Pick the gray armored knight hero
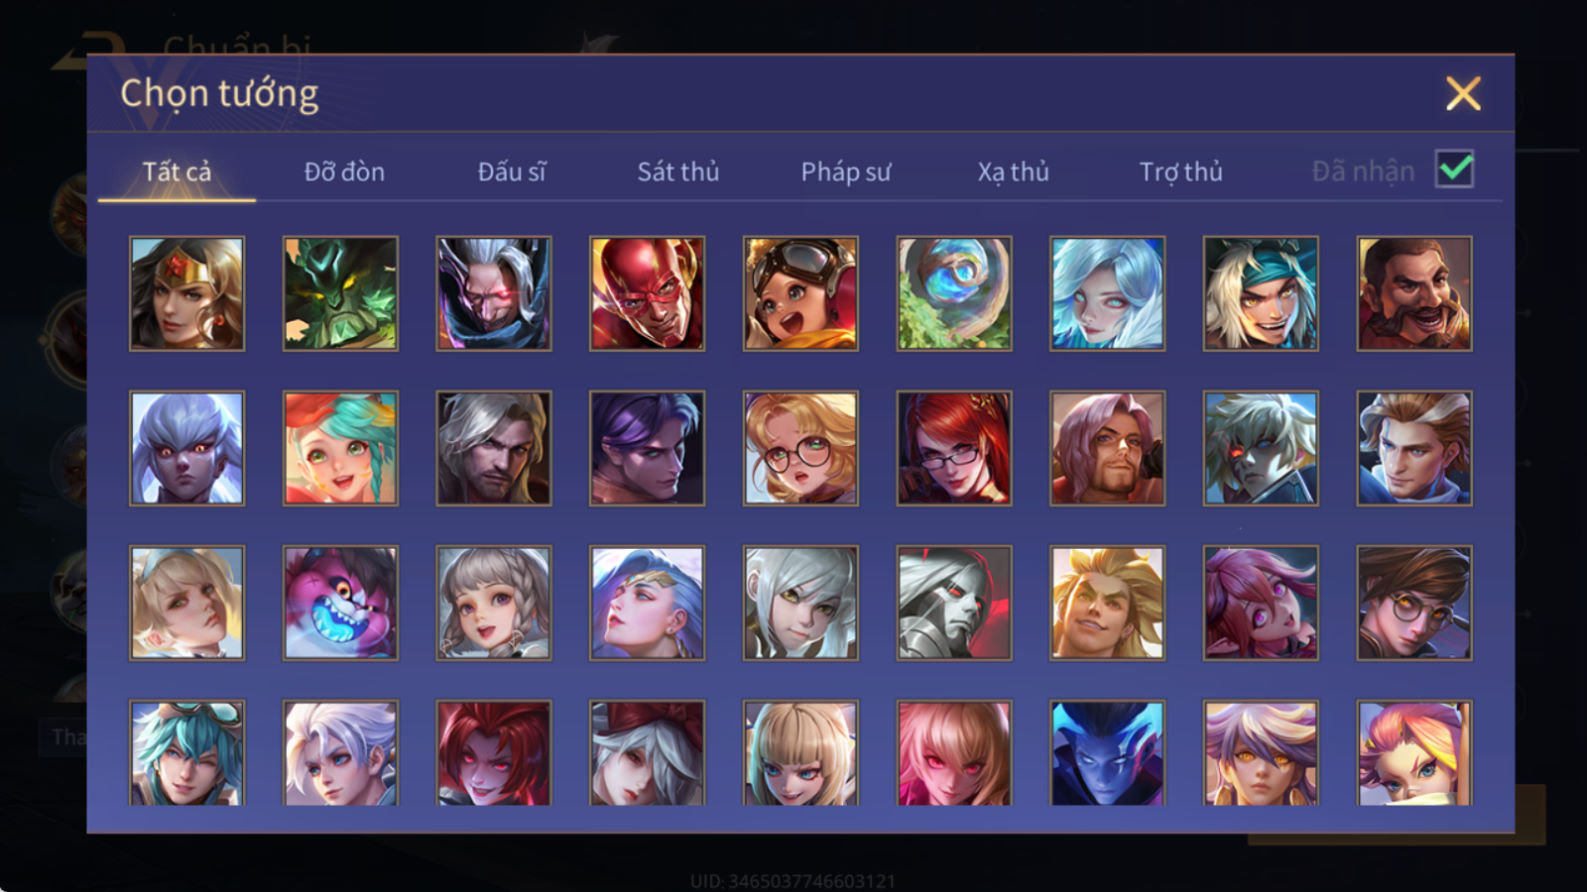 pos(954,603)
